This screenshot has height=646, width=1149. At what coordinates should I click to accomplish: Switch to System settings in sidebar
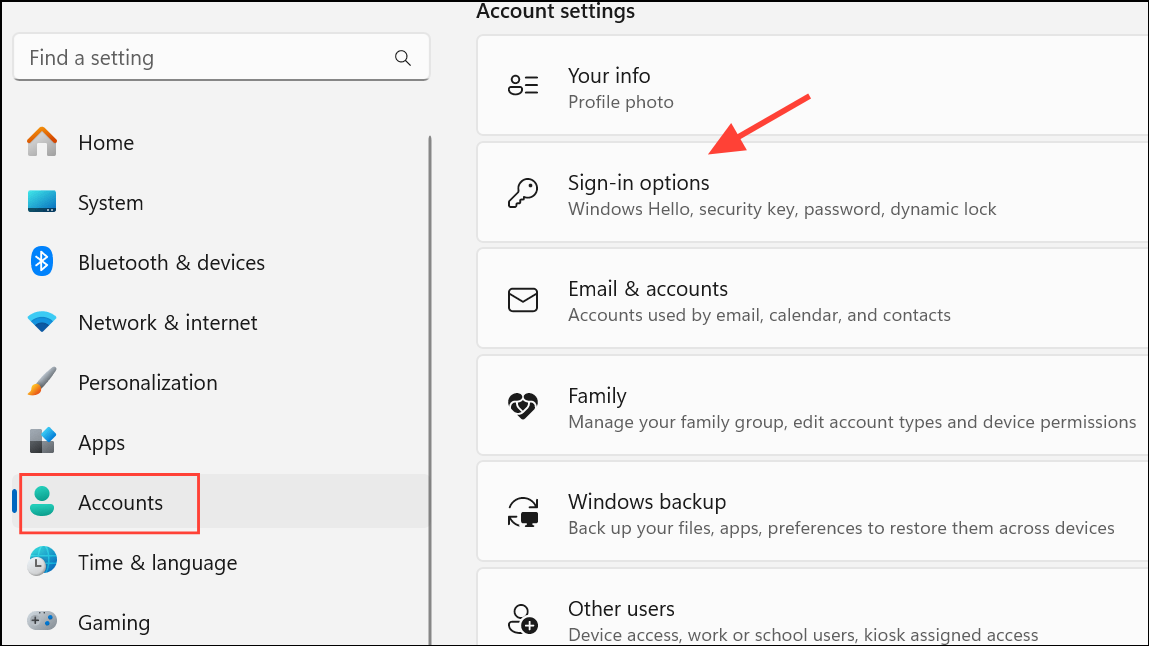[110, 202]
